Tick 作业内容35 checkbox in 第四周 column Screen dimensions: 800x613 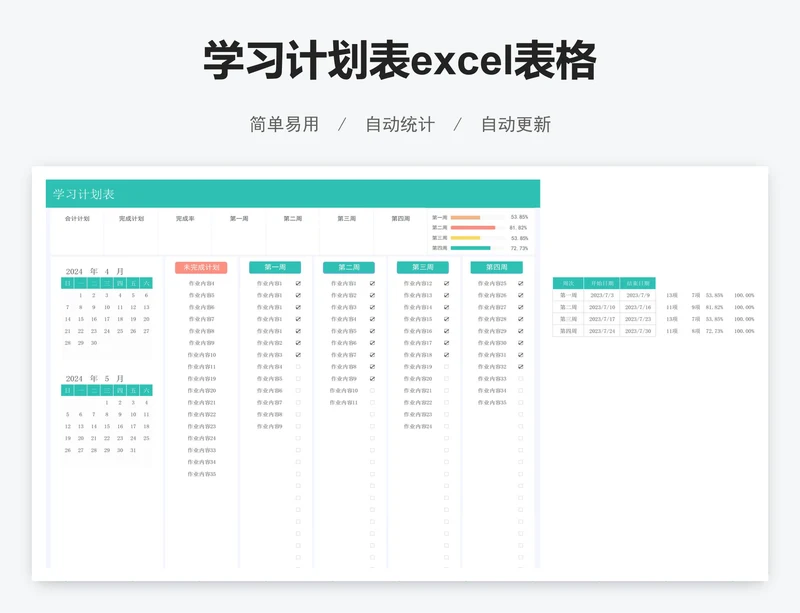[x=520, y=403]
